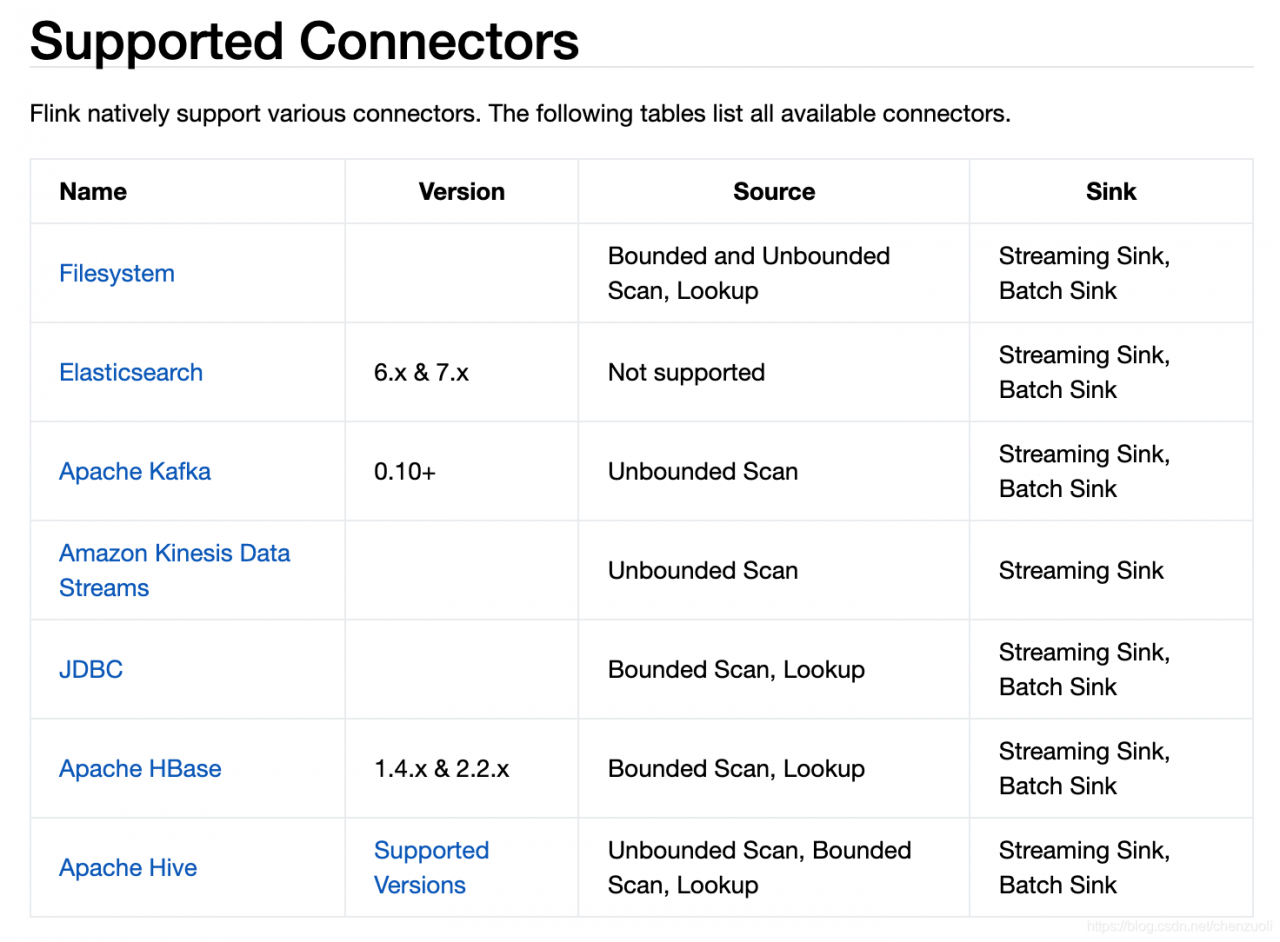This screenshot has width=1280, height=942.
Task: Click the Source column header
Action: click(773, 191)
